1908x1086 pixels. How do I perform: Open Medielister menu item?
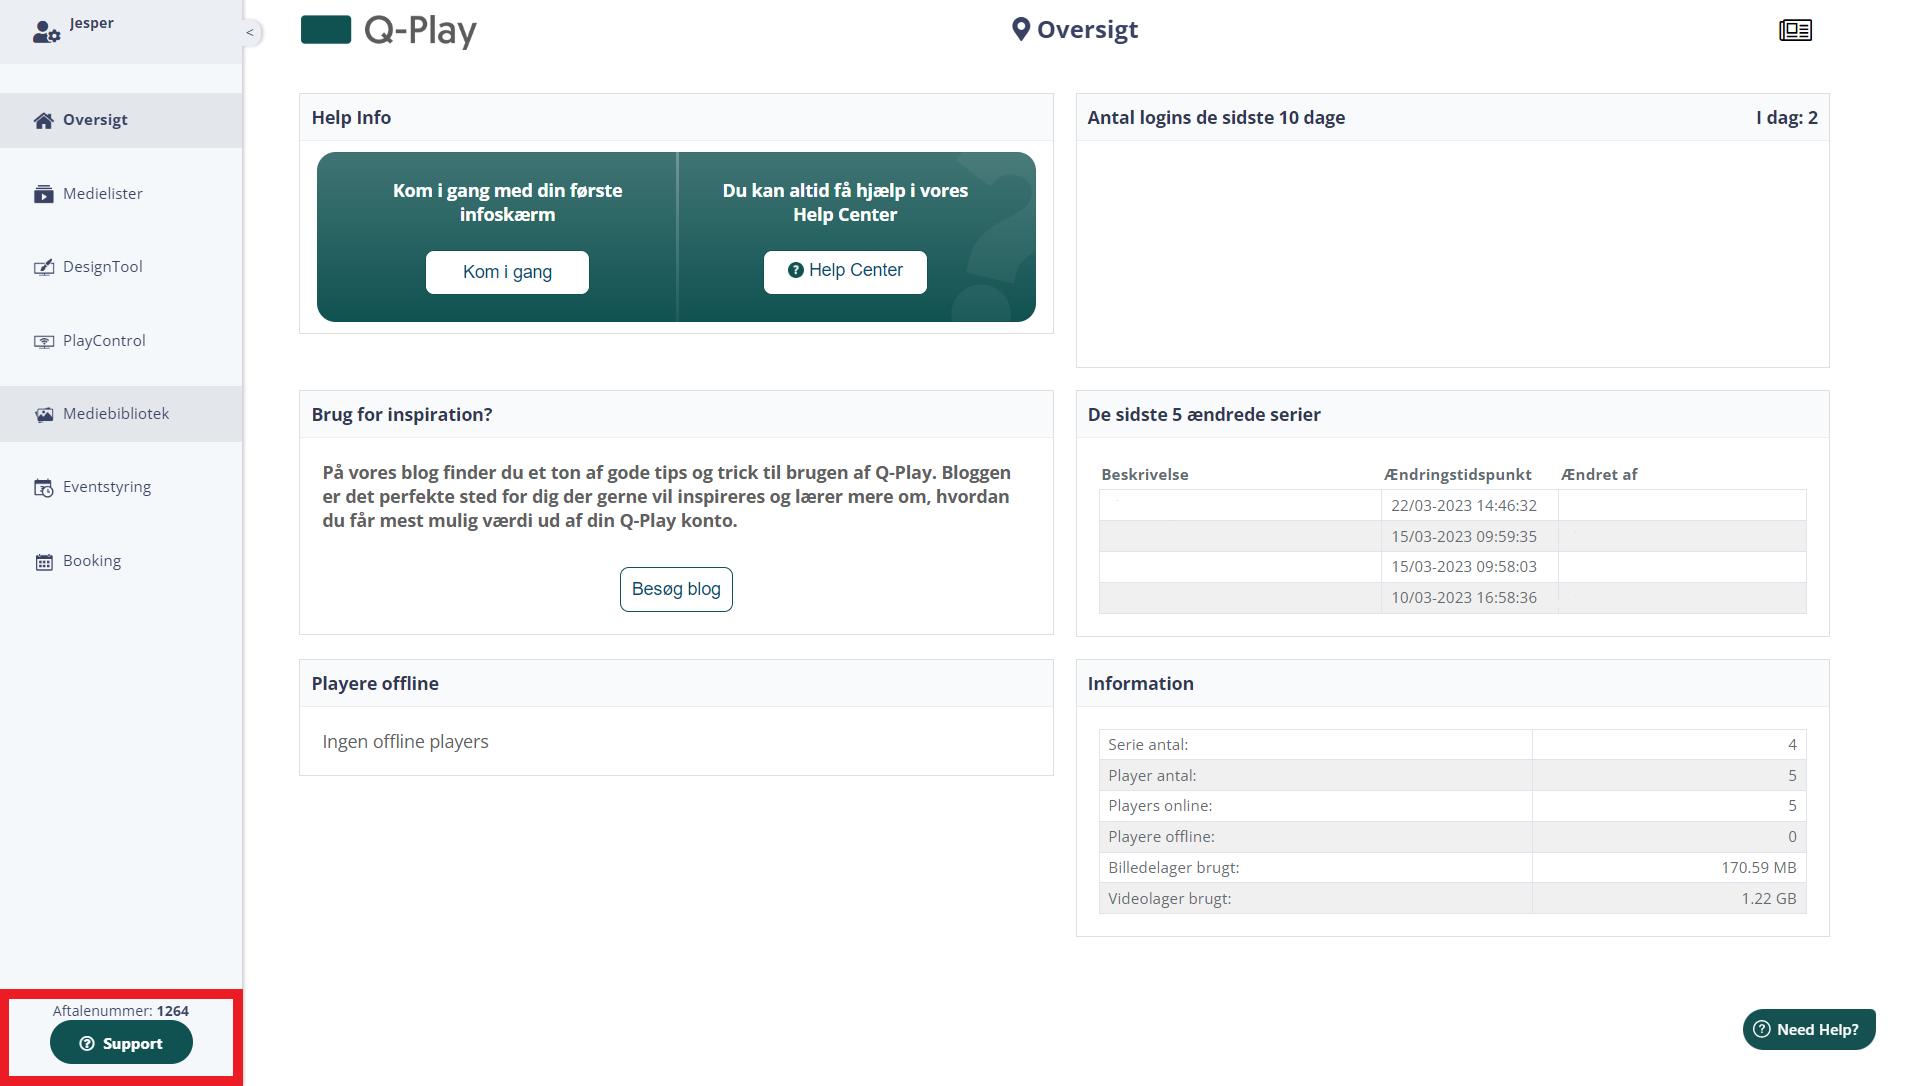121,194
